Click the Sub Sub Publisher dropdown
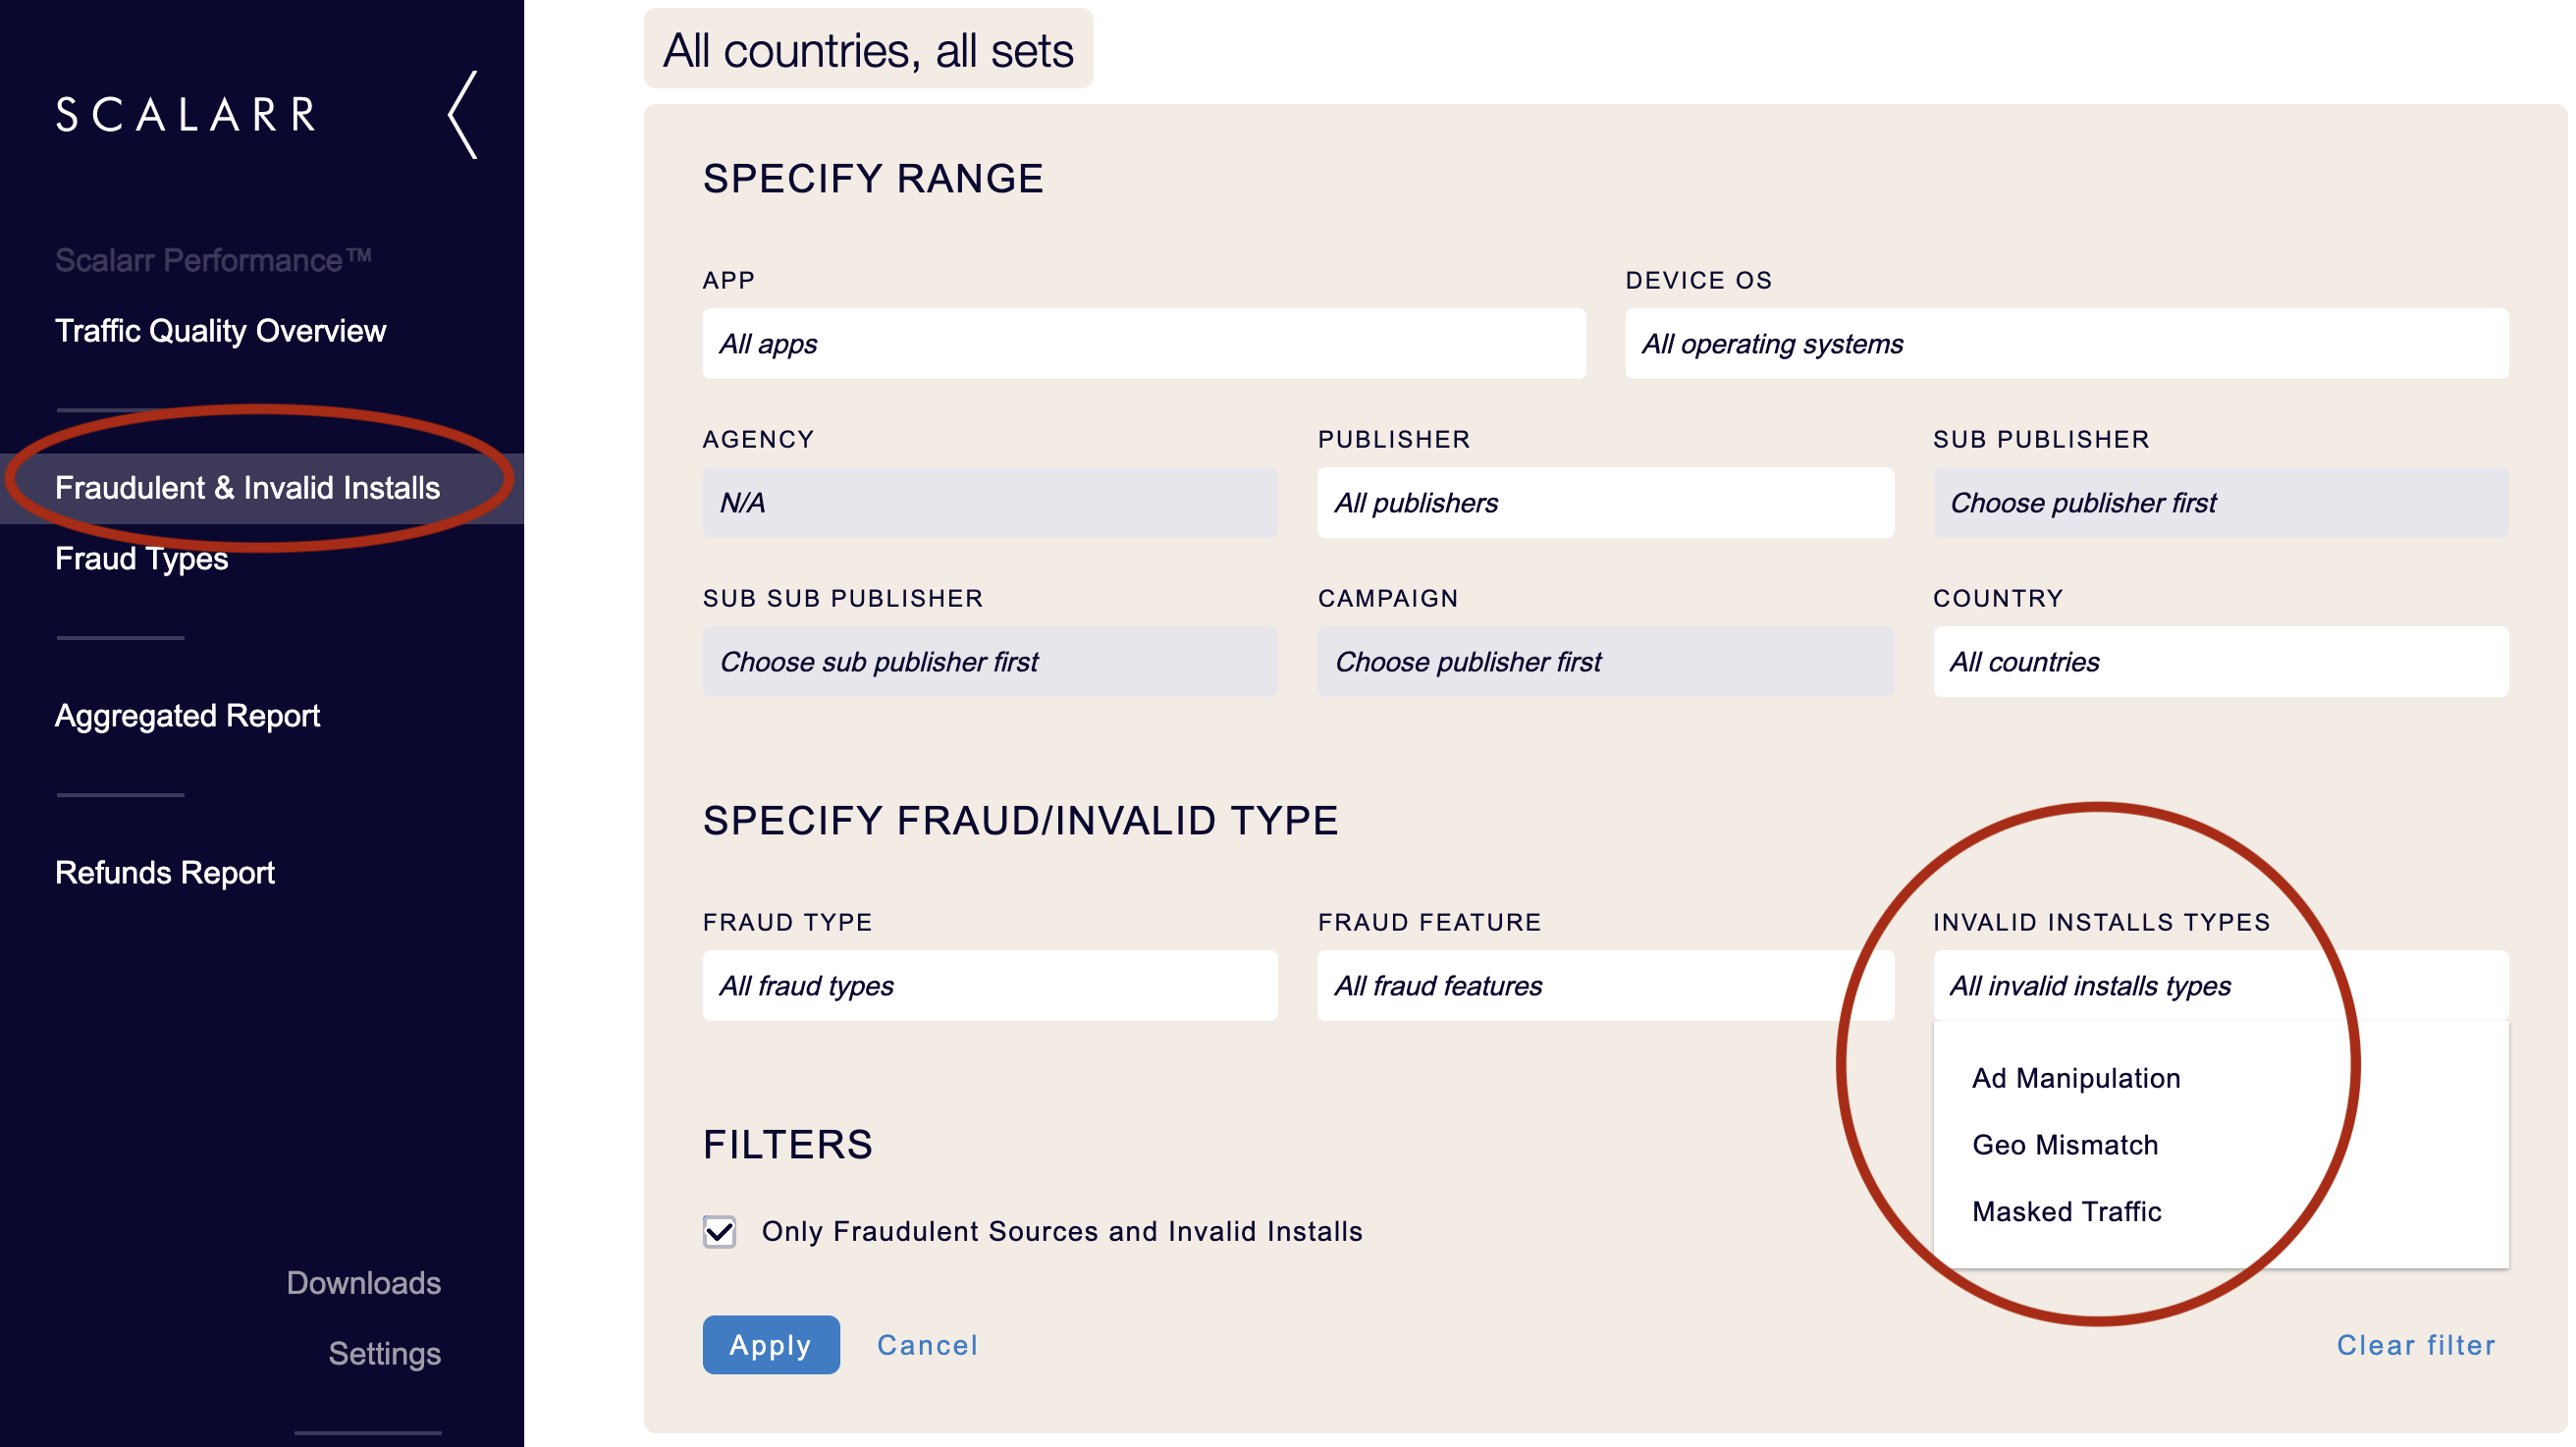This screenshot has height=1447, width=2576. (x=990, y=662)
